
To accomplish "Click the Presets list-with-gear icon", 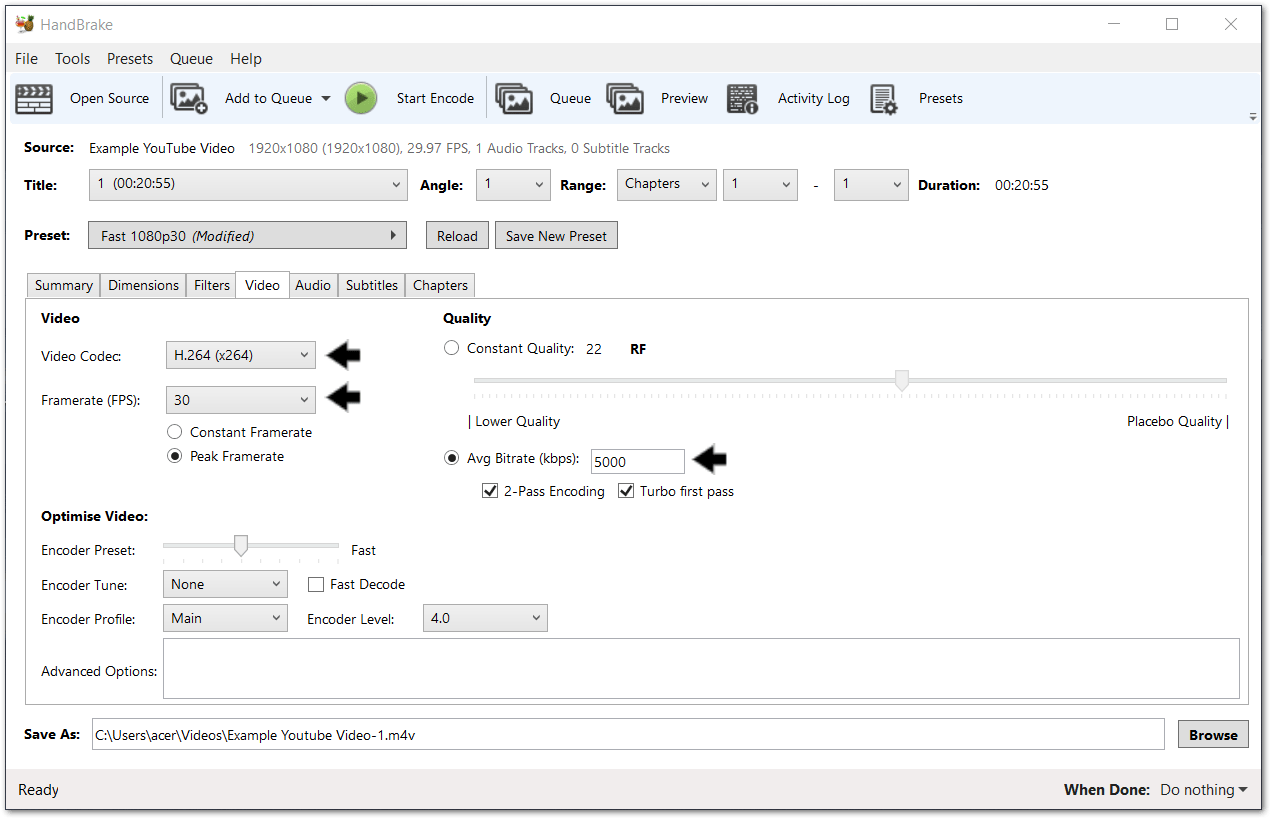I will click(x=884, y=98).
